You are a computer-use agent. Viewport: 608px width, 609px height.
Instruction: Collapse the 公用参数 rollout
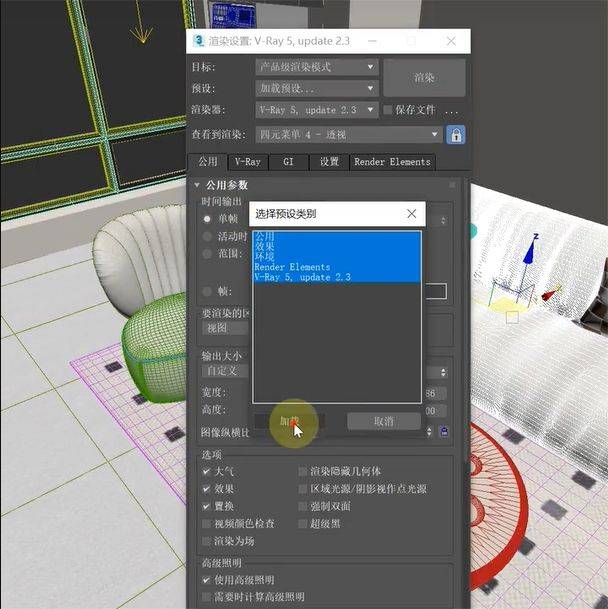[197, 185]
